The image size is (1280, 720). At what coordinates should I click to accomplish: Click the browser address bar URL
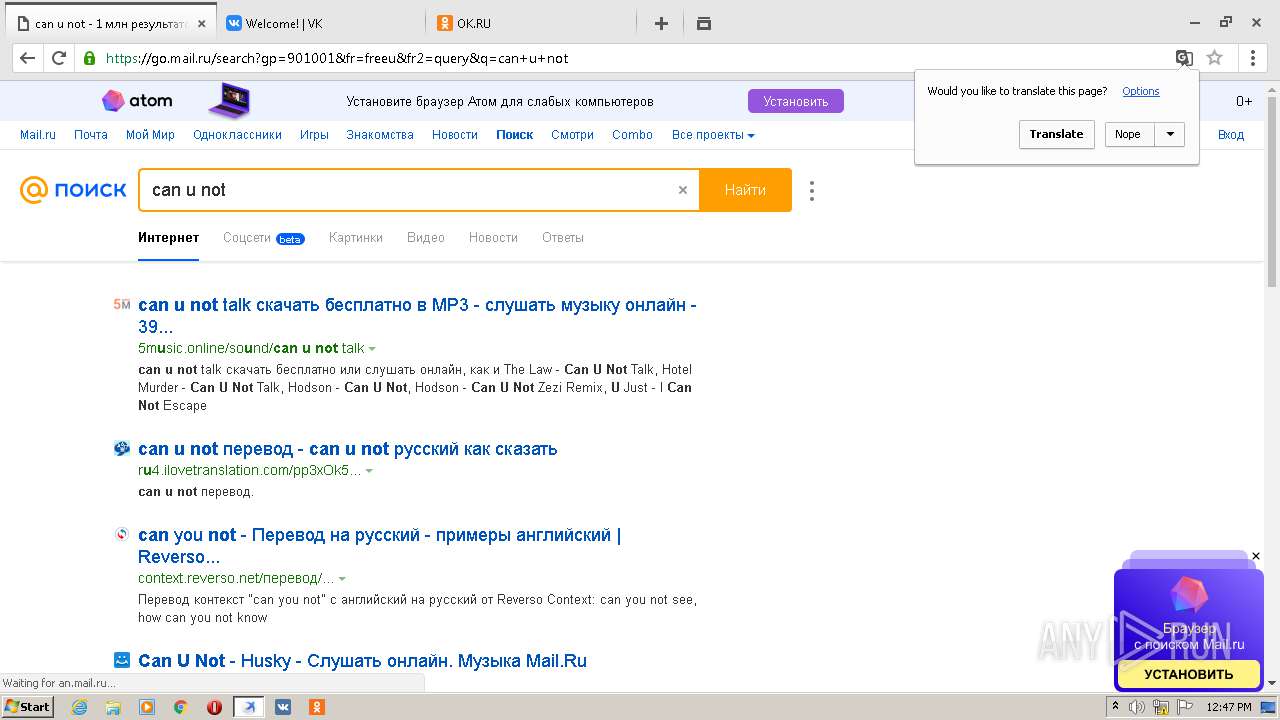point(337,58)
